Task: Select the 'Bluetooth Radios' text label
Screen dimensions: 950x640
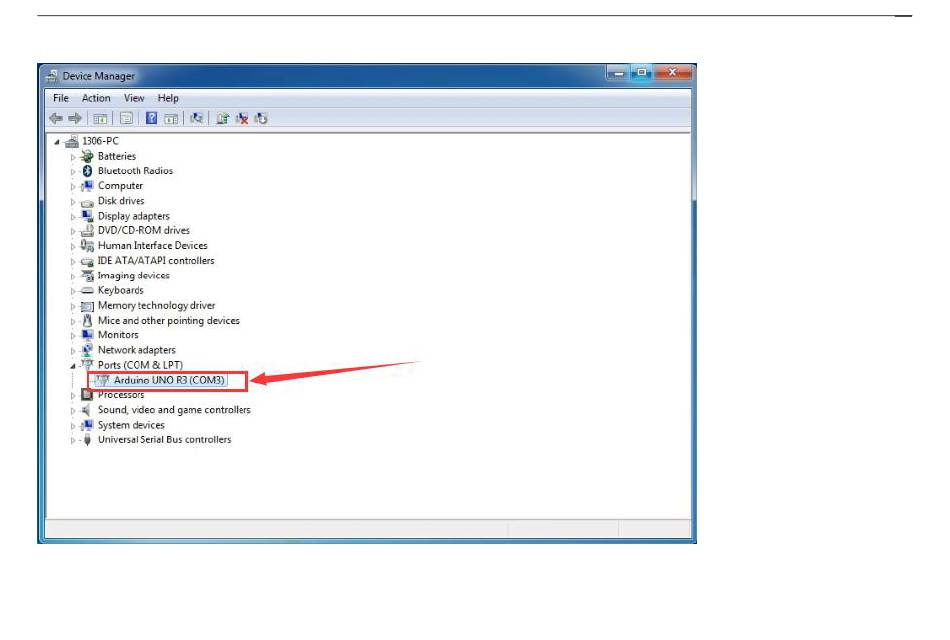Action: point(135,171)
